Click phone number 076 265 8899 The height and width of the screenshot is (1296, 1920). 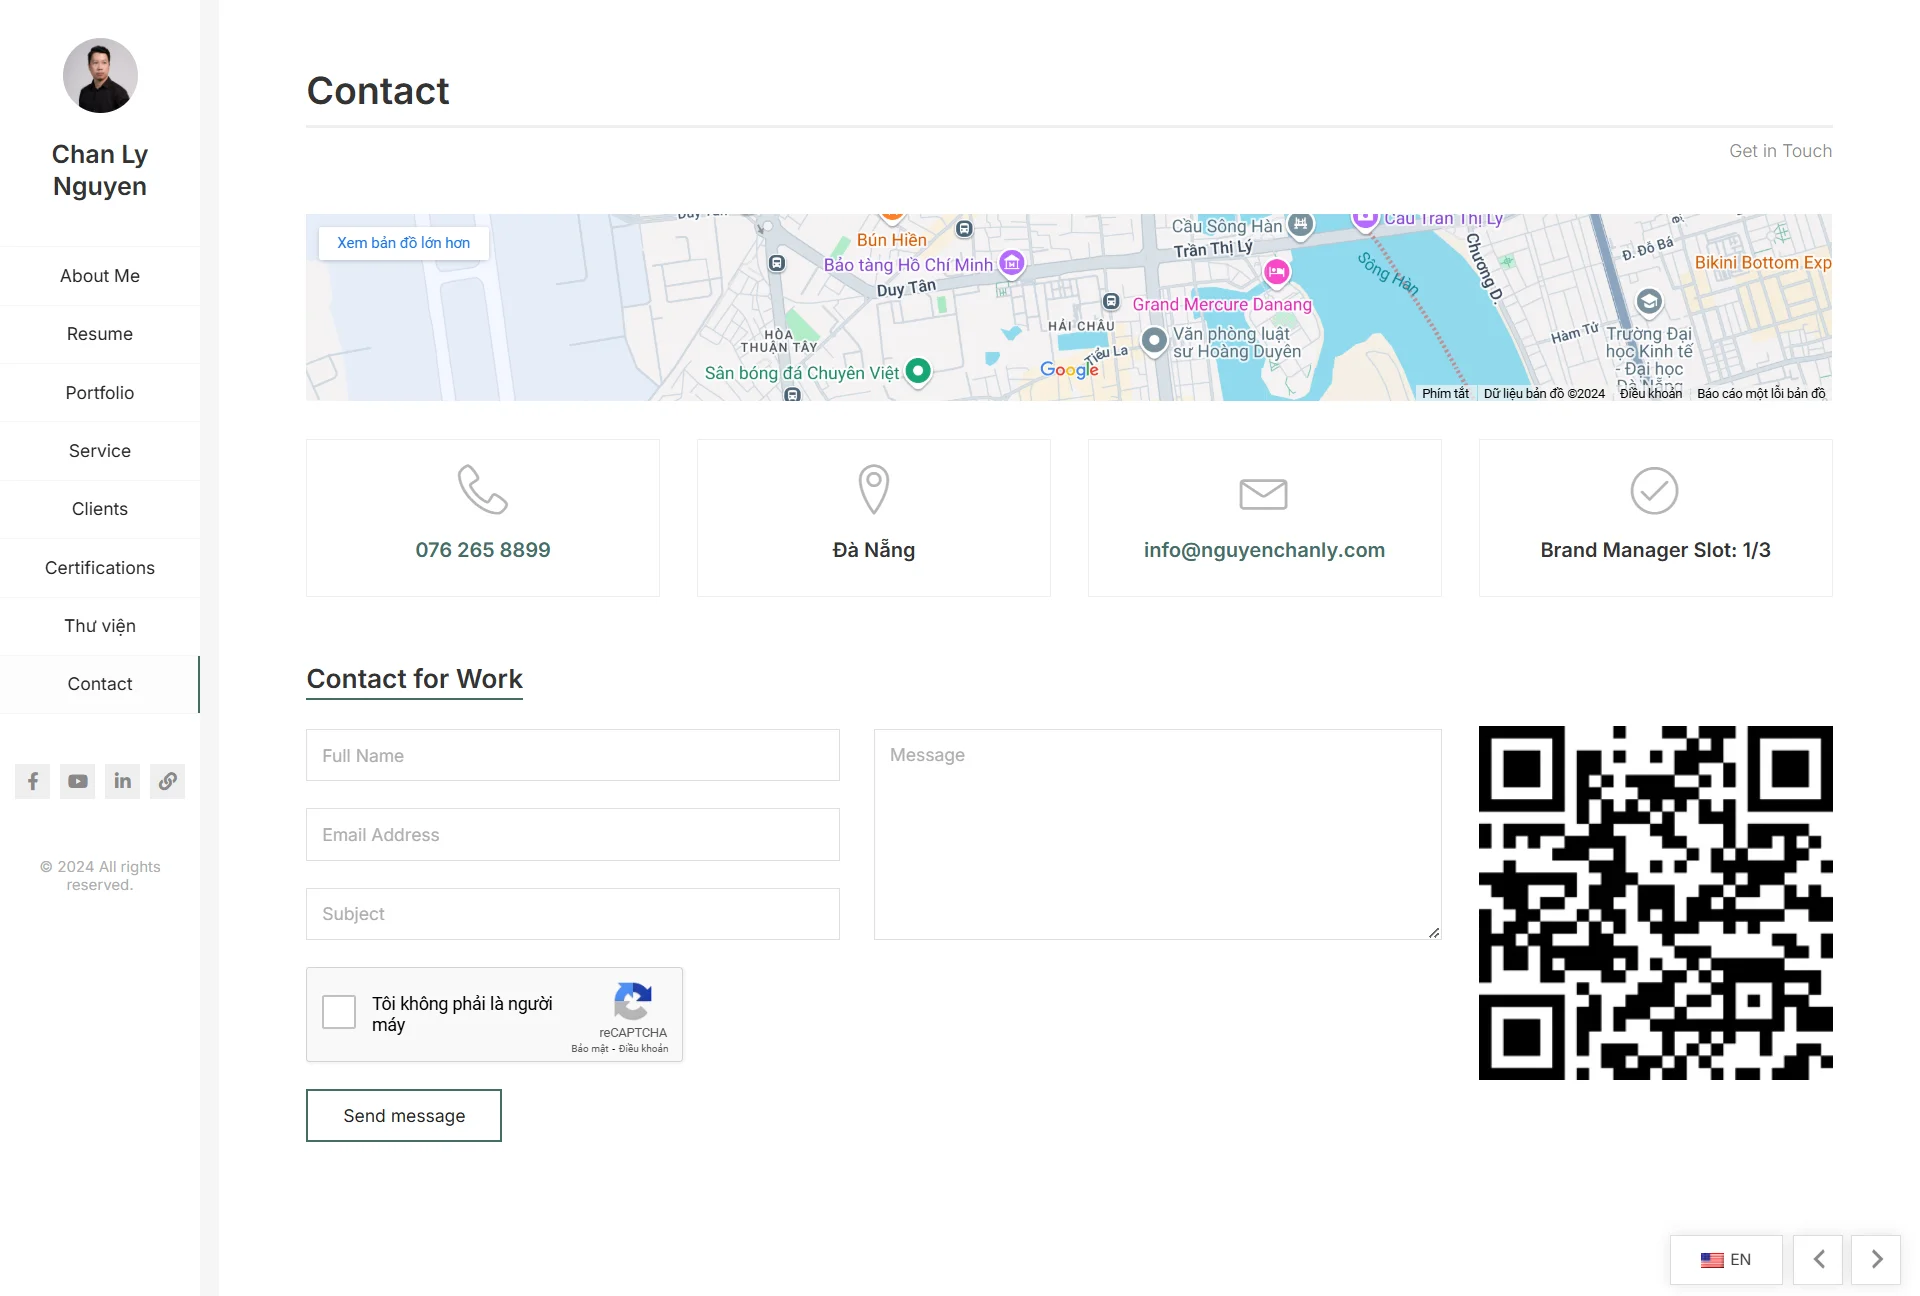coord(483,550)
